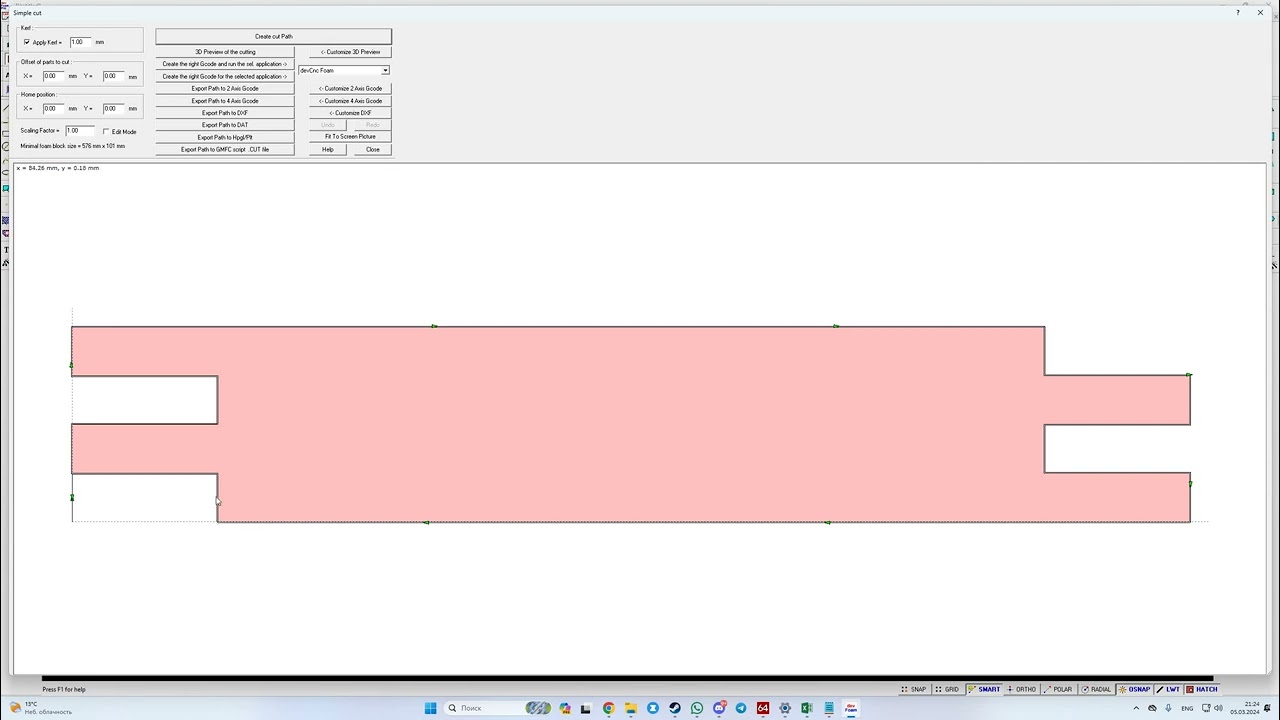The height and width of the screenshot is (720, 1280).
Task: Open Telegram from the taskbar
Action: point(741,708)
